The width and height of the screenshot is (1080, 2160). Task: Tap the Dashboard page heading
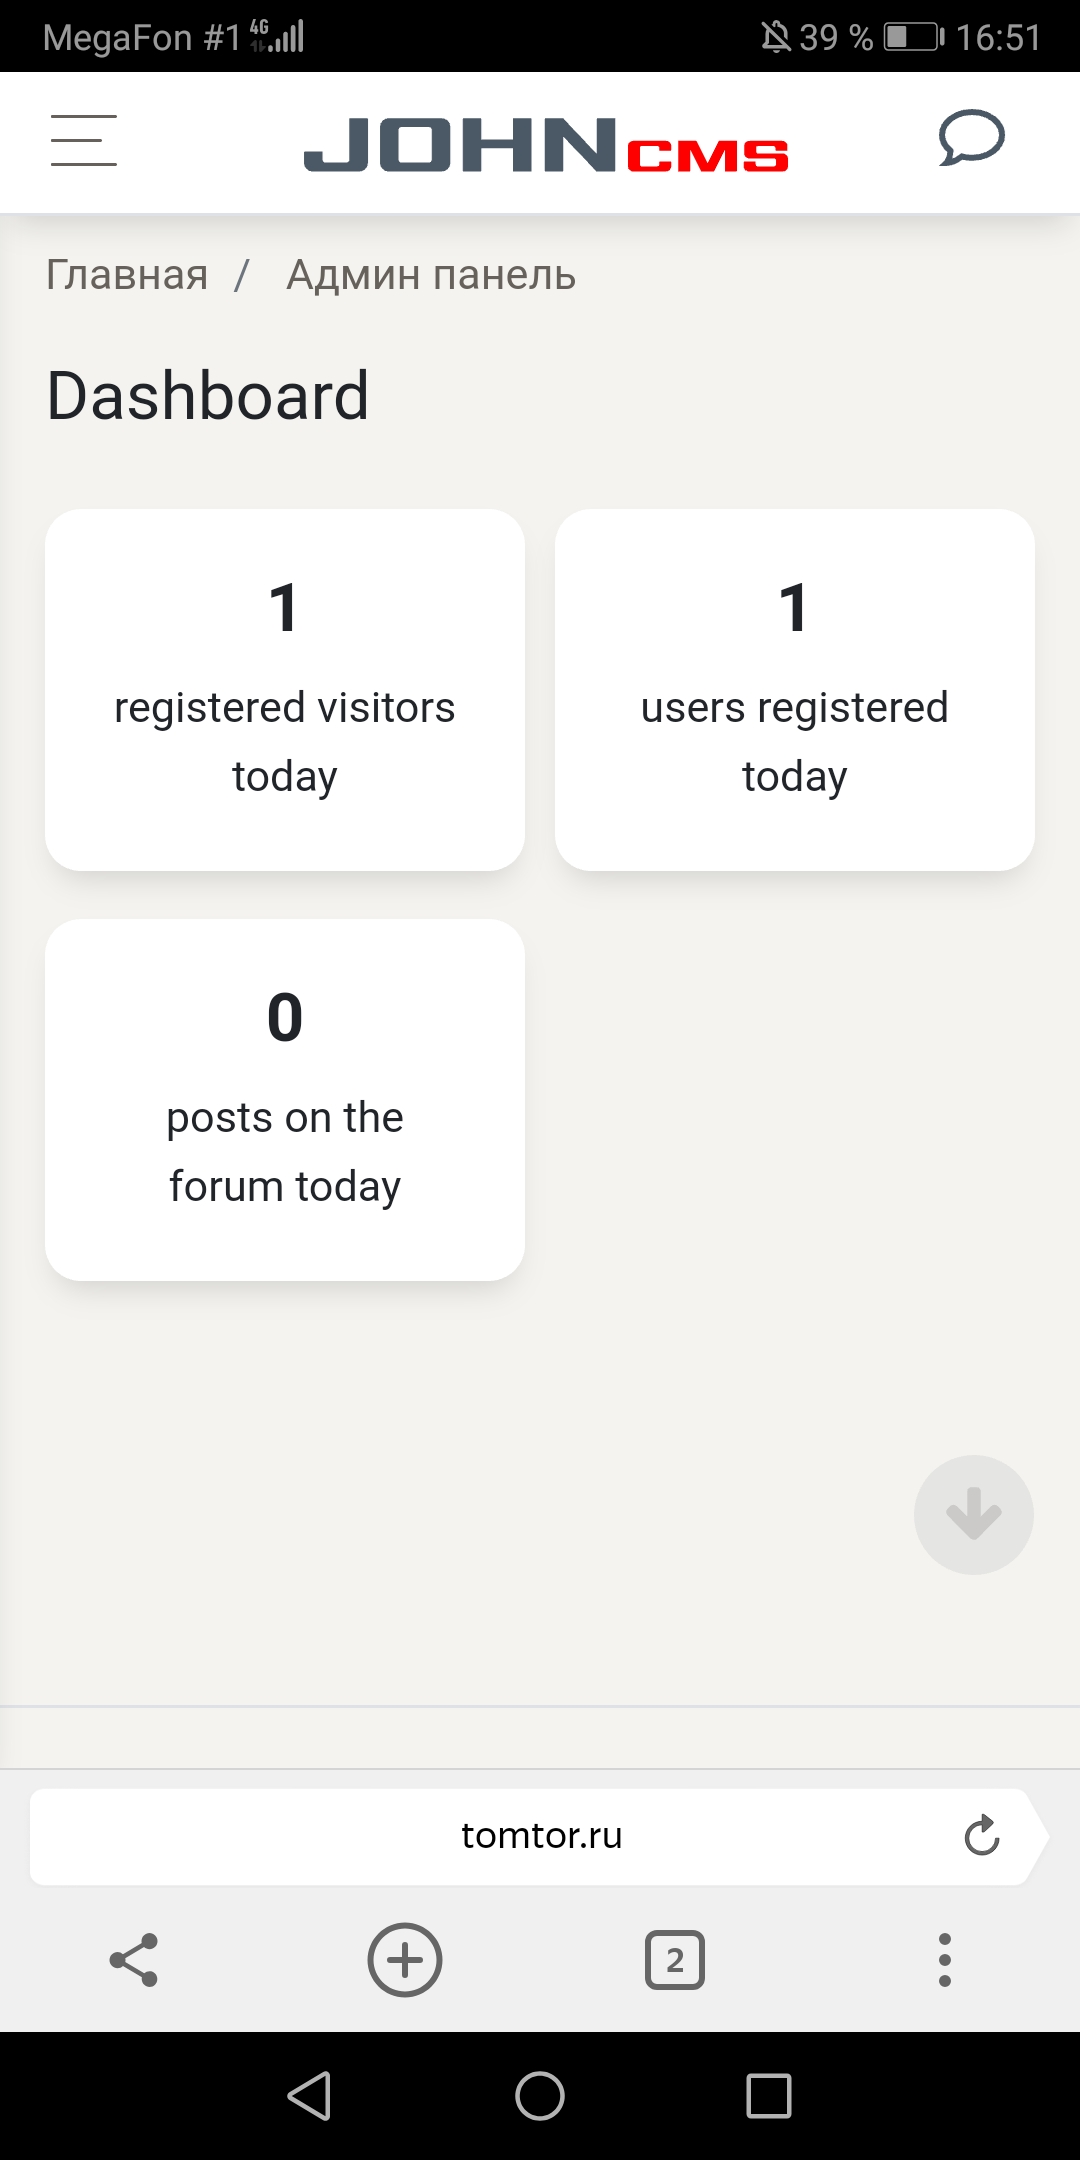click(208, 395)
